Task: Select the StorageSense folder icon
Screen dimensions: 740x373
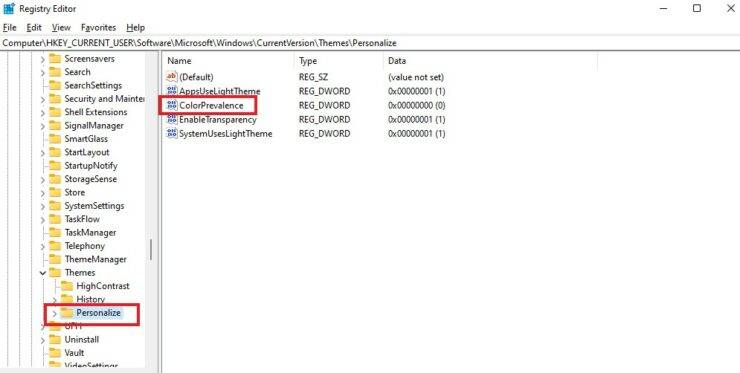Action: pos(55,179)
